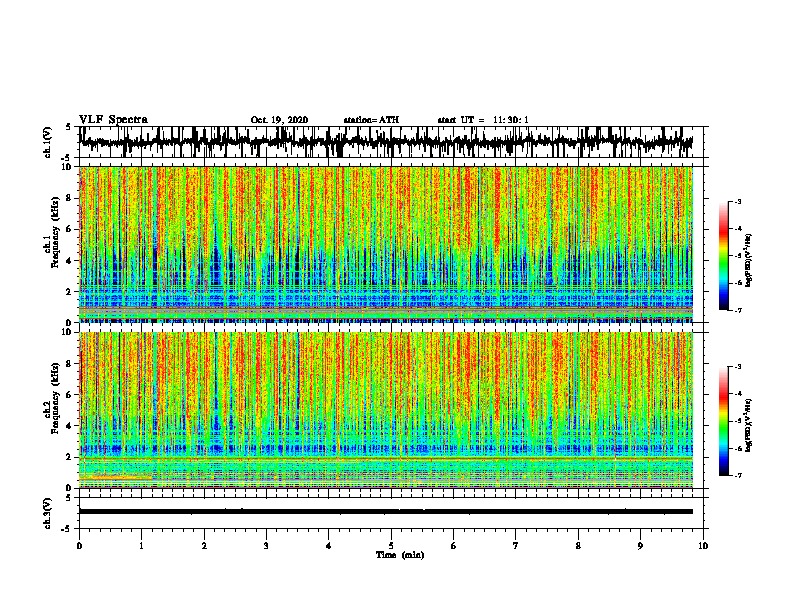Click the ch.3 black voltage trace
Image resolution: width=792 pixels, height=612 pixels.
(385, 512)
